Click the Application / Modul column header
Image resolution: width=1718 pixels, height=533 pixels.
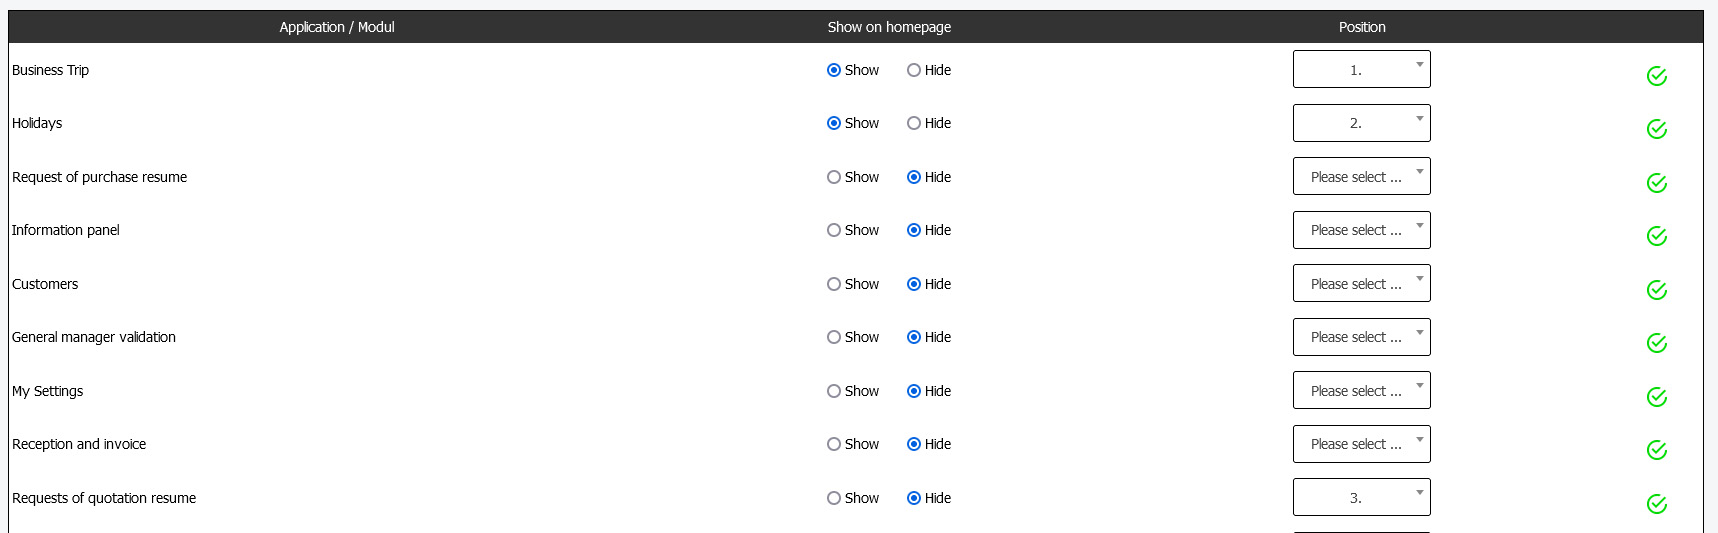click(x=337, y=27)
